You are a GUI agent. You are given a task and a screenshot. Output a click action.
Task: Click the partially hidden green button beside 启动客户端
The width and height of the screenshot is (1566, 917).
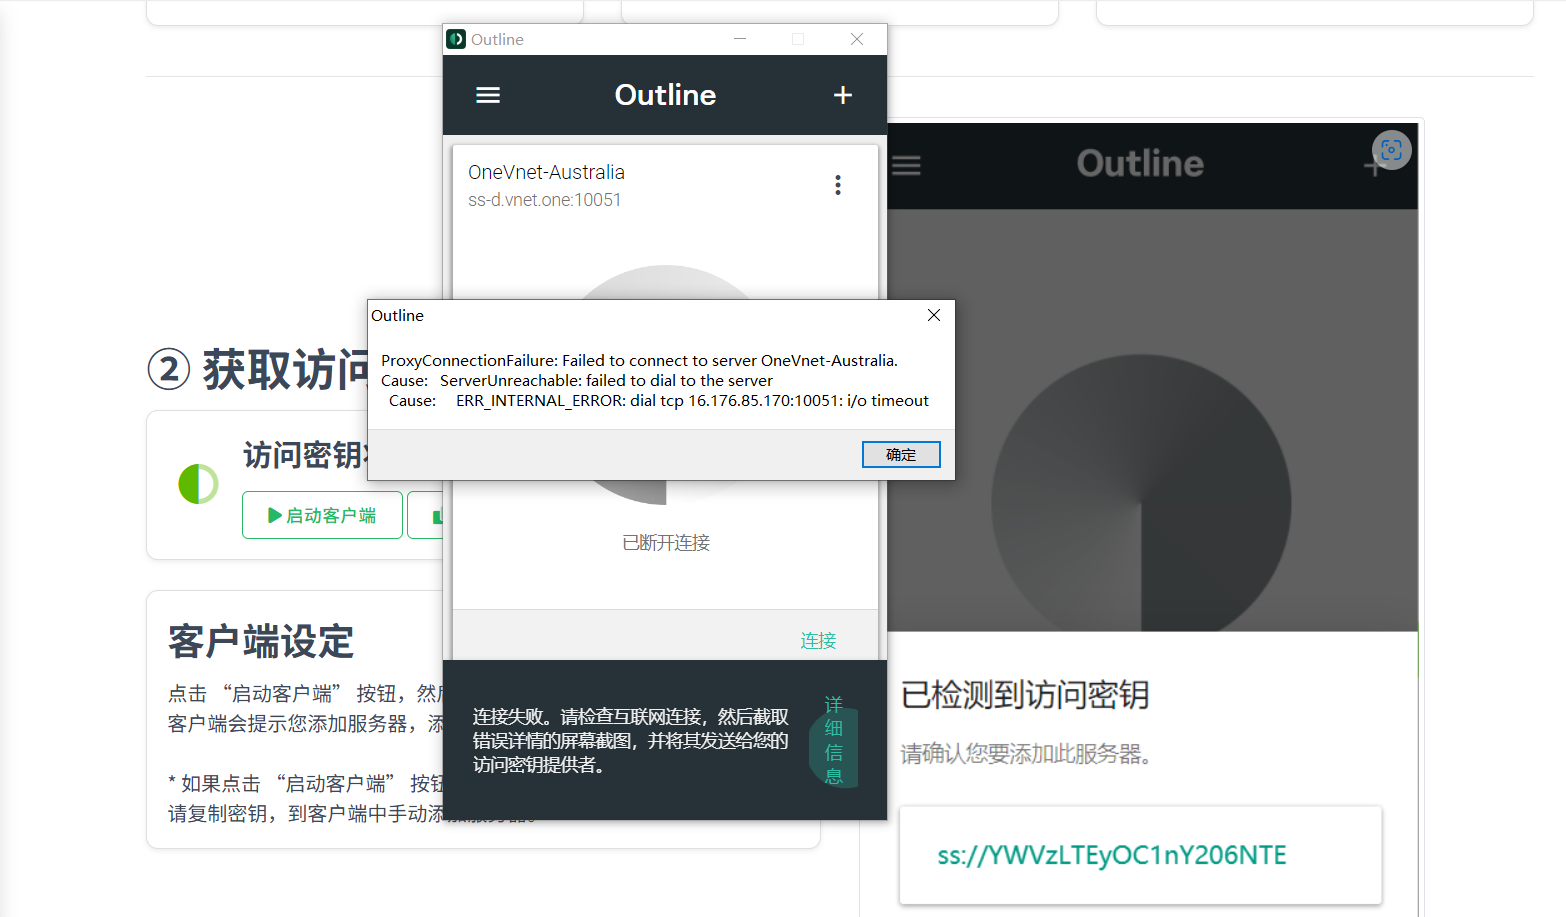pos(425,515)
